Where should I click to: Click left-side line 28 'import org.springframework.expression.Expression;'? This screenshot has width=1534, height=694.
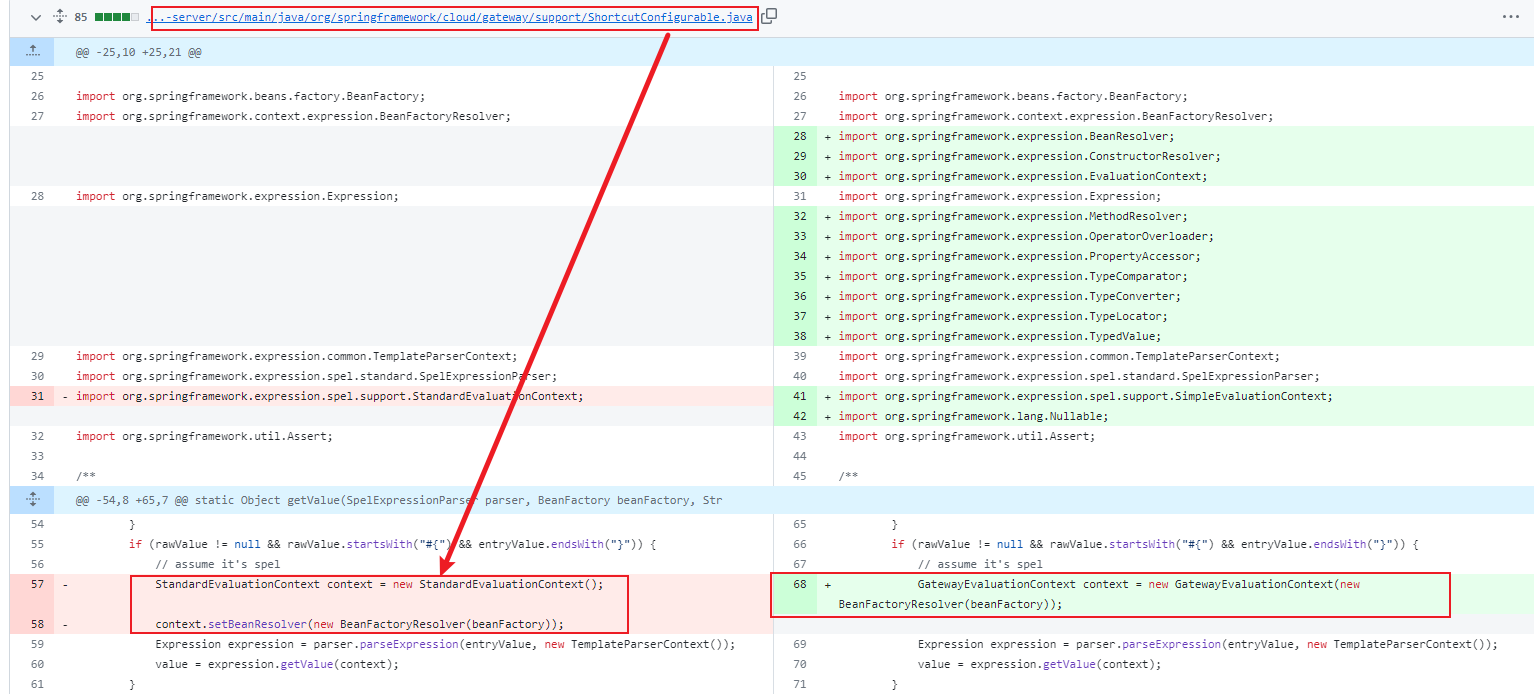[x=237, y=196]
